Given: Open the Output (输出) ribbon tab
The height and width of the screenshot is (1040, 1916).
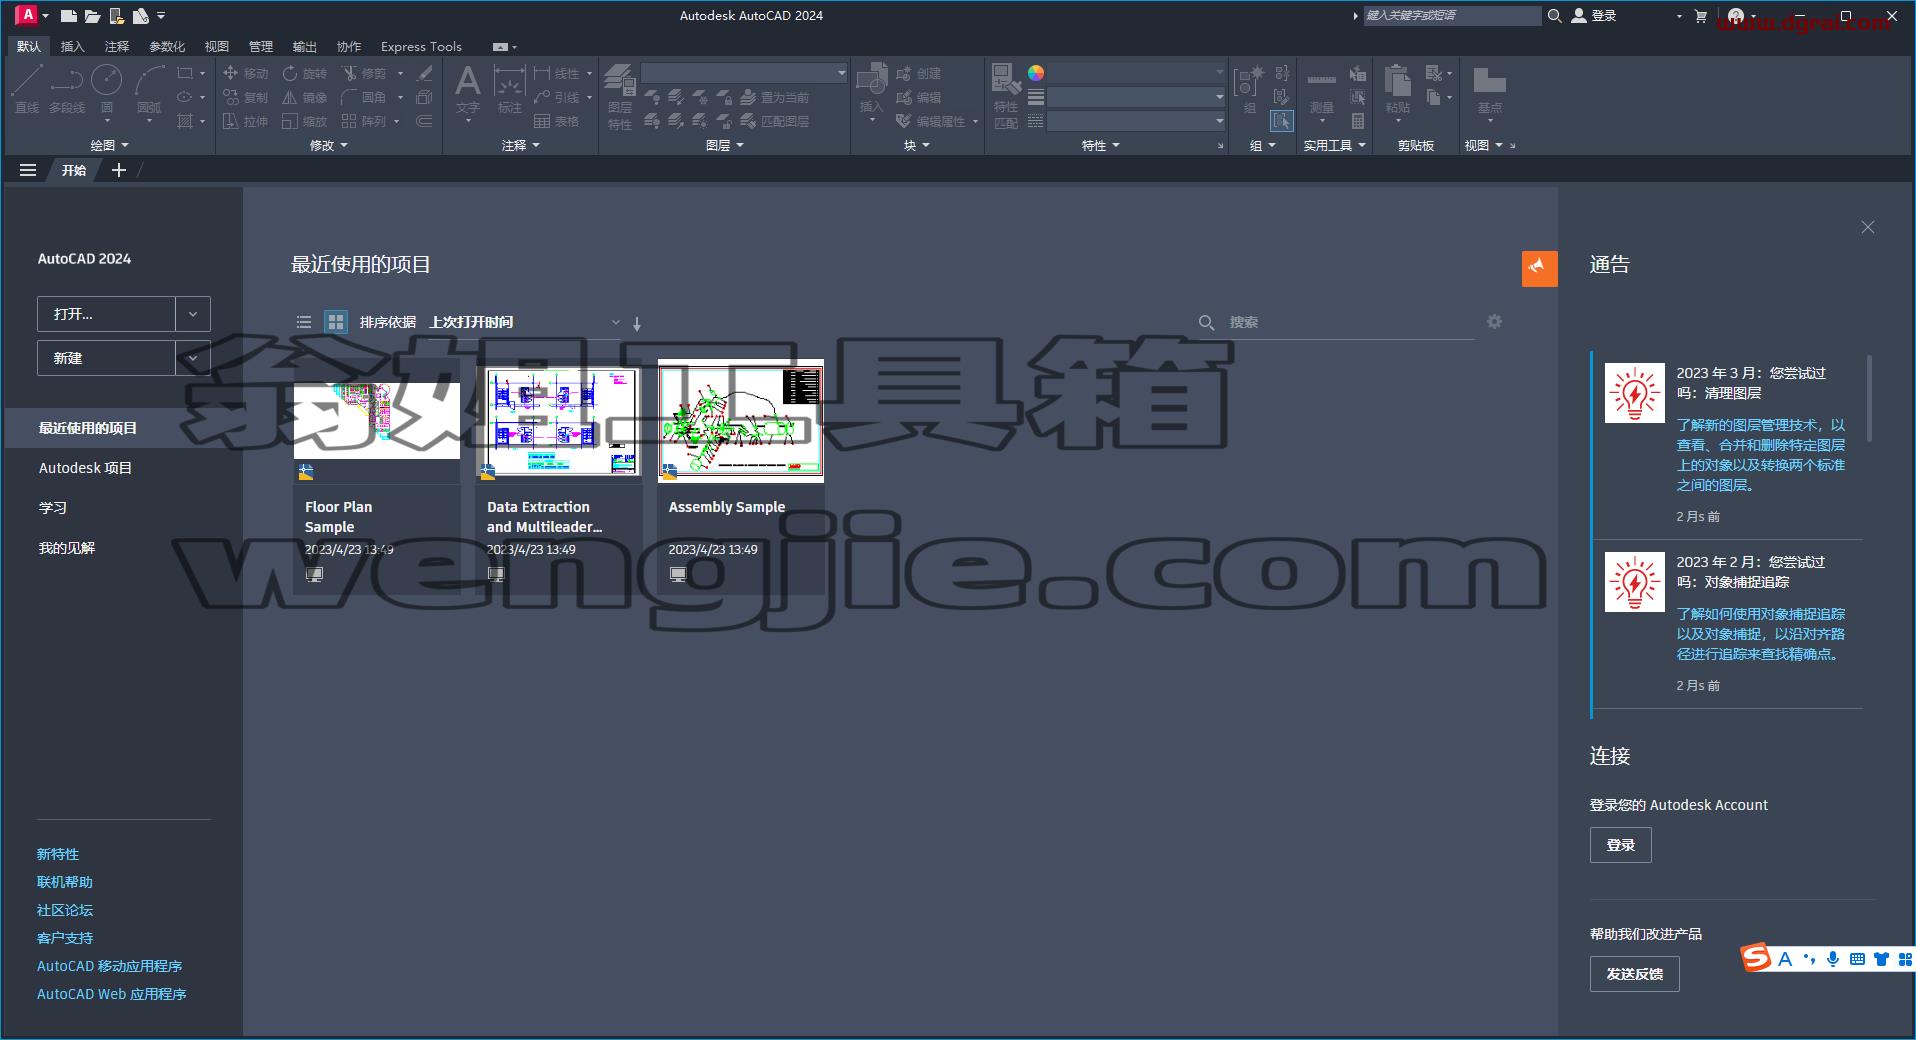Looking at the screenshot, I should (x=305, y=46).
